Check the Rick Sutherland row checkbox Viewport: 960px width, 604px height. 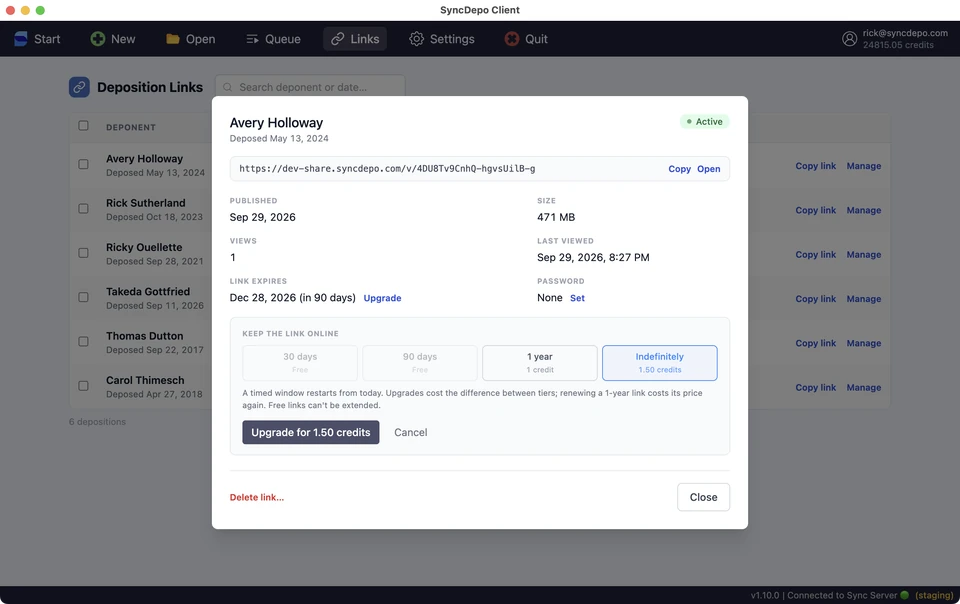(x=83, y=209)
